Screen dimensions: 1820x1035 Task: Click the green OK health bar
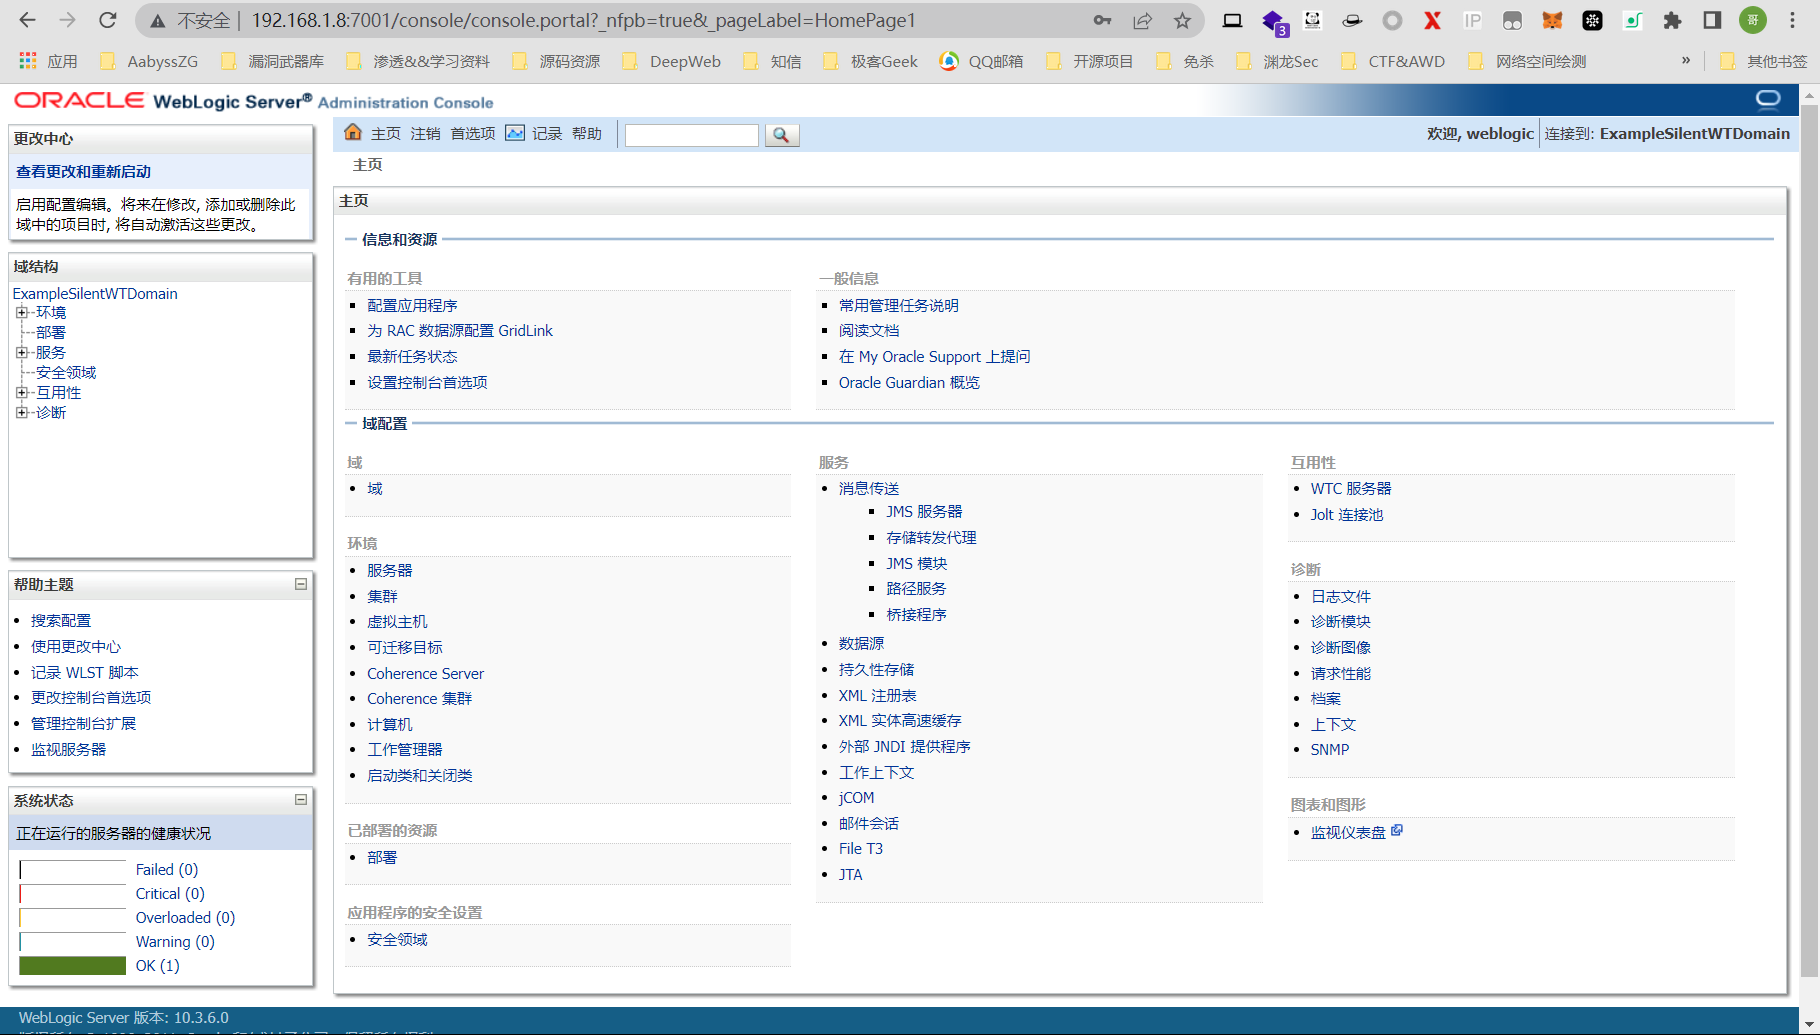click(x=73, y=965)
